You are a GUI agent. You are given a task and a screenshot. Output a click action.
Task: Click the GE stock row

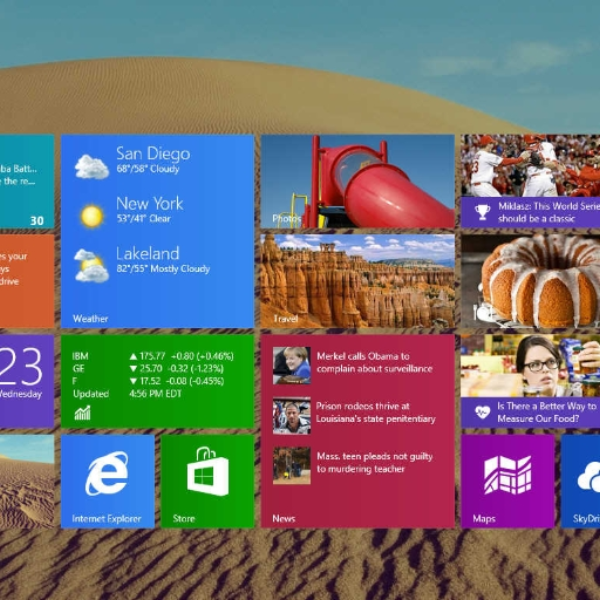point(148,368)
